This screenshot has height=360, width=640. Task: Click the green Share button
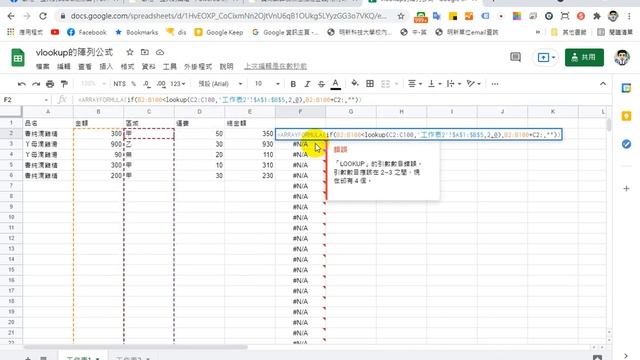[584, 57]
